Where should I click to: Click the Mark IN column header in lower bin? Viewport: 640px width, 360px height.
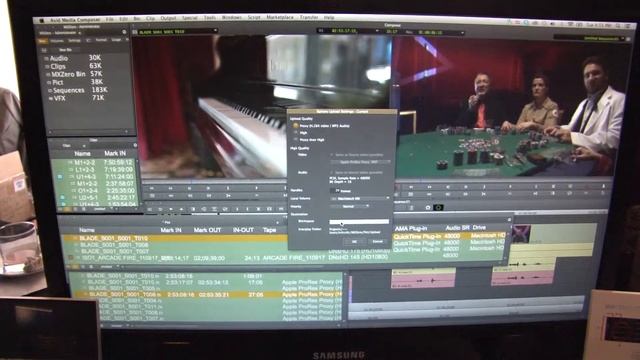click(x=171, y=230)
